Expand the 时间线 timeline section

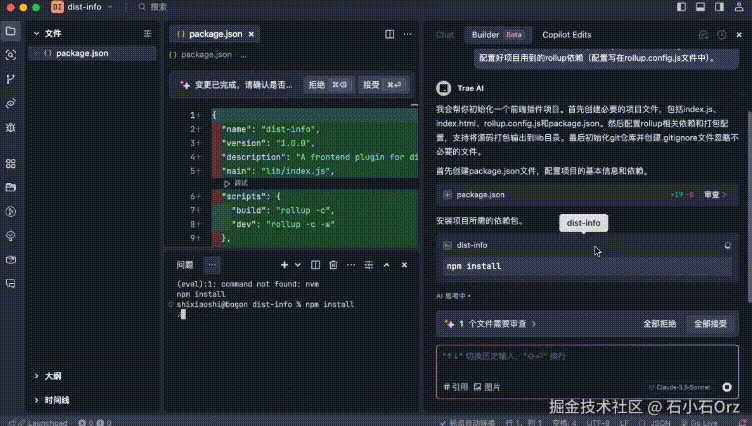[x=36, y=400]
